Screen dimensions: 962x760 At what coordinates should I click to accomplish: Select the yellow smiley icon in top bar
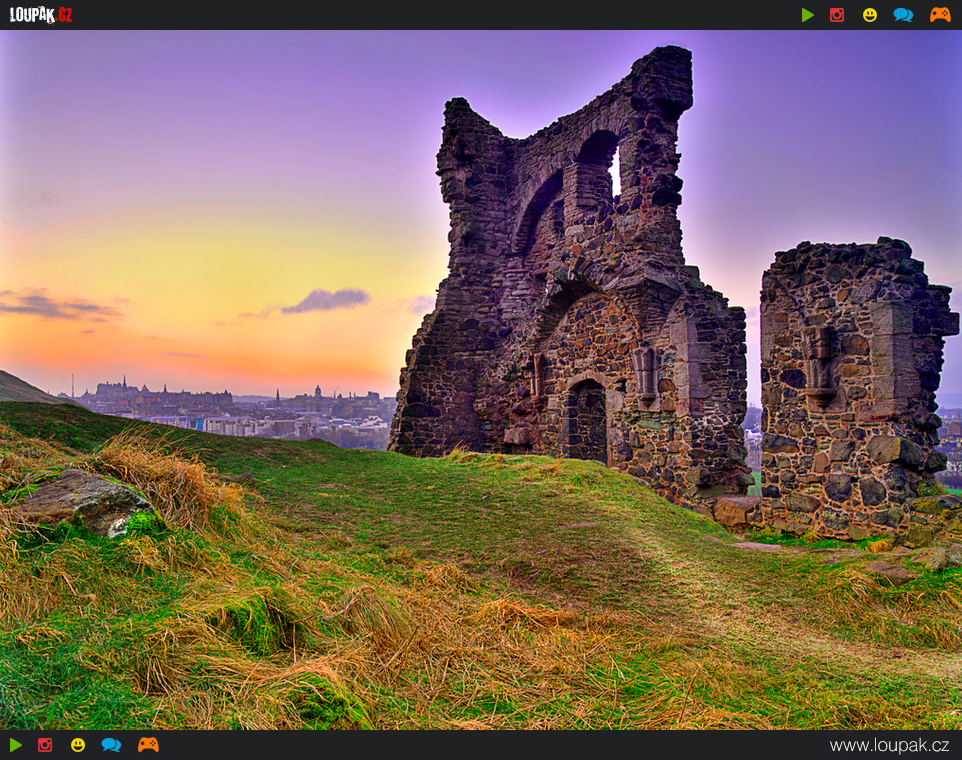(870, 15)
